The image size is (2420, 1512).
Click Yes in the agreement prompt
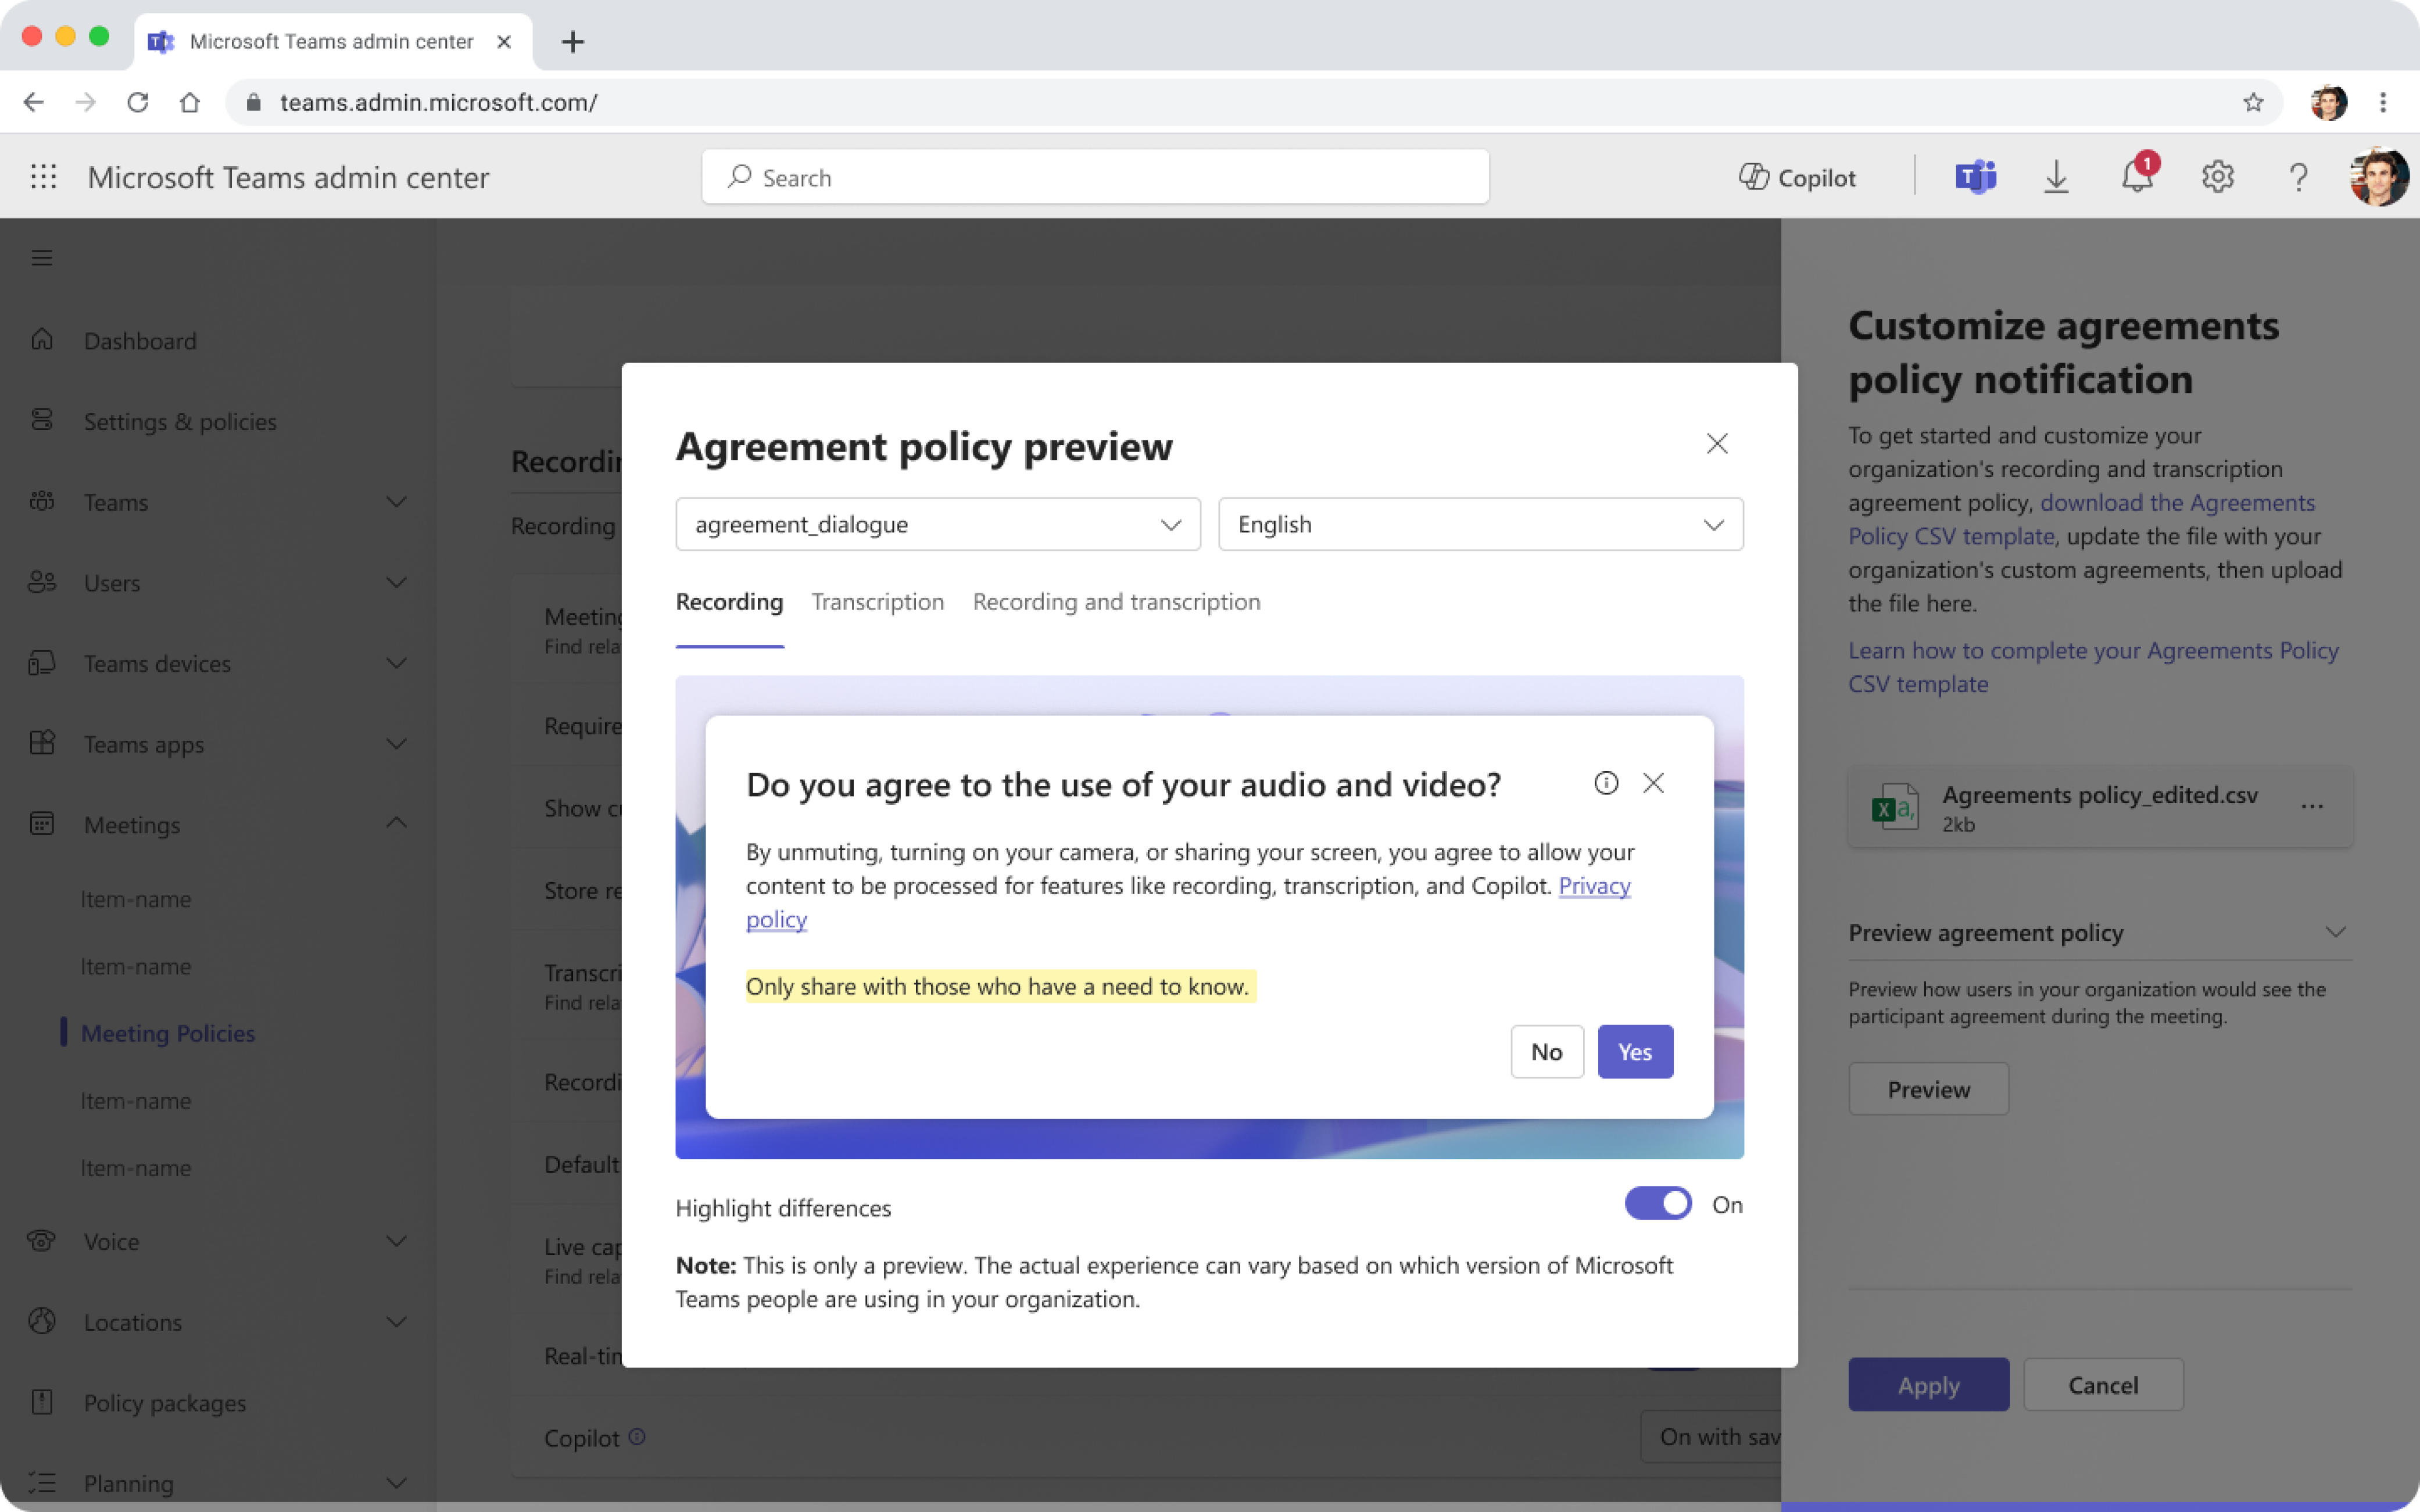[x=1635, y=1052]
